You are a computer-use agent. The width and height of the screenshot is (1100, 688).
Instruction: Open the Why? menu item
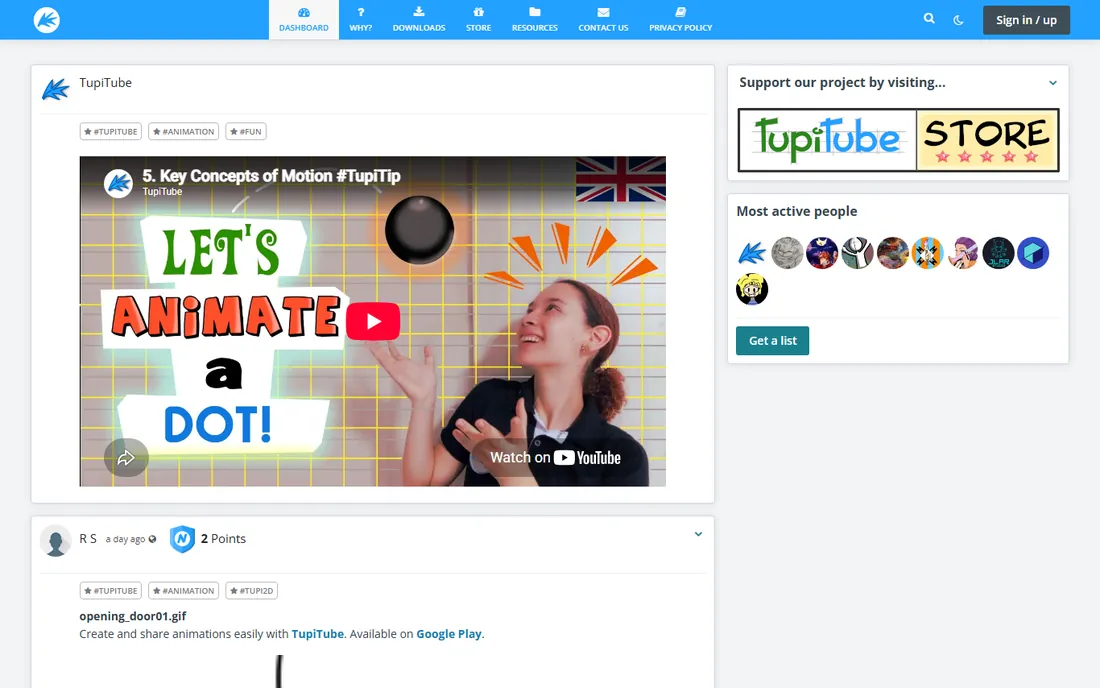pos(361,20)
